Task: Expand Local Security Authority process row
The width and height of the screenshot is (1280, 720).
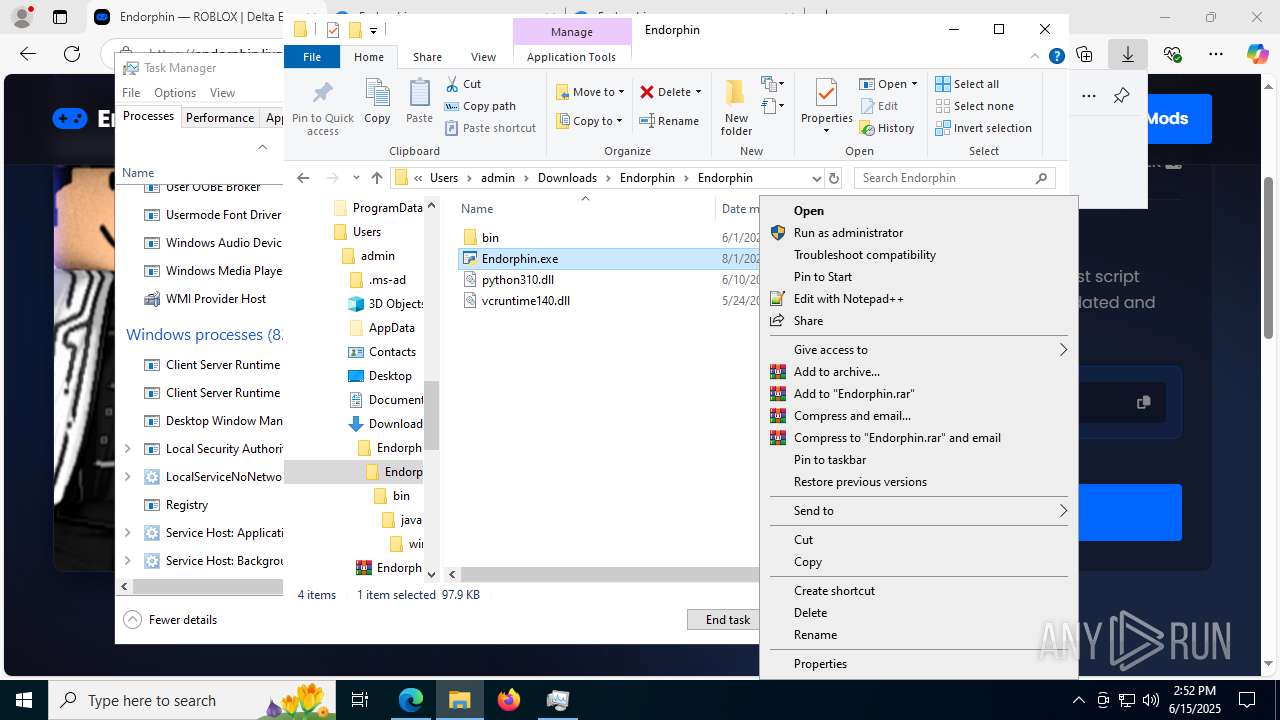Action: 127,449
